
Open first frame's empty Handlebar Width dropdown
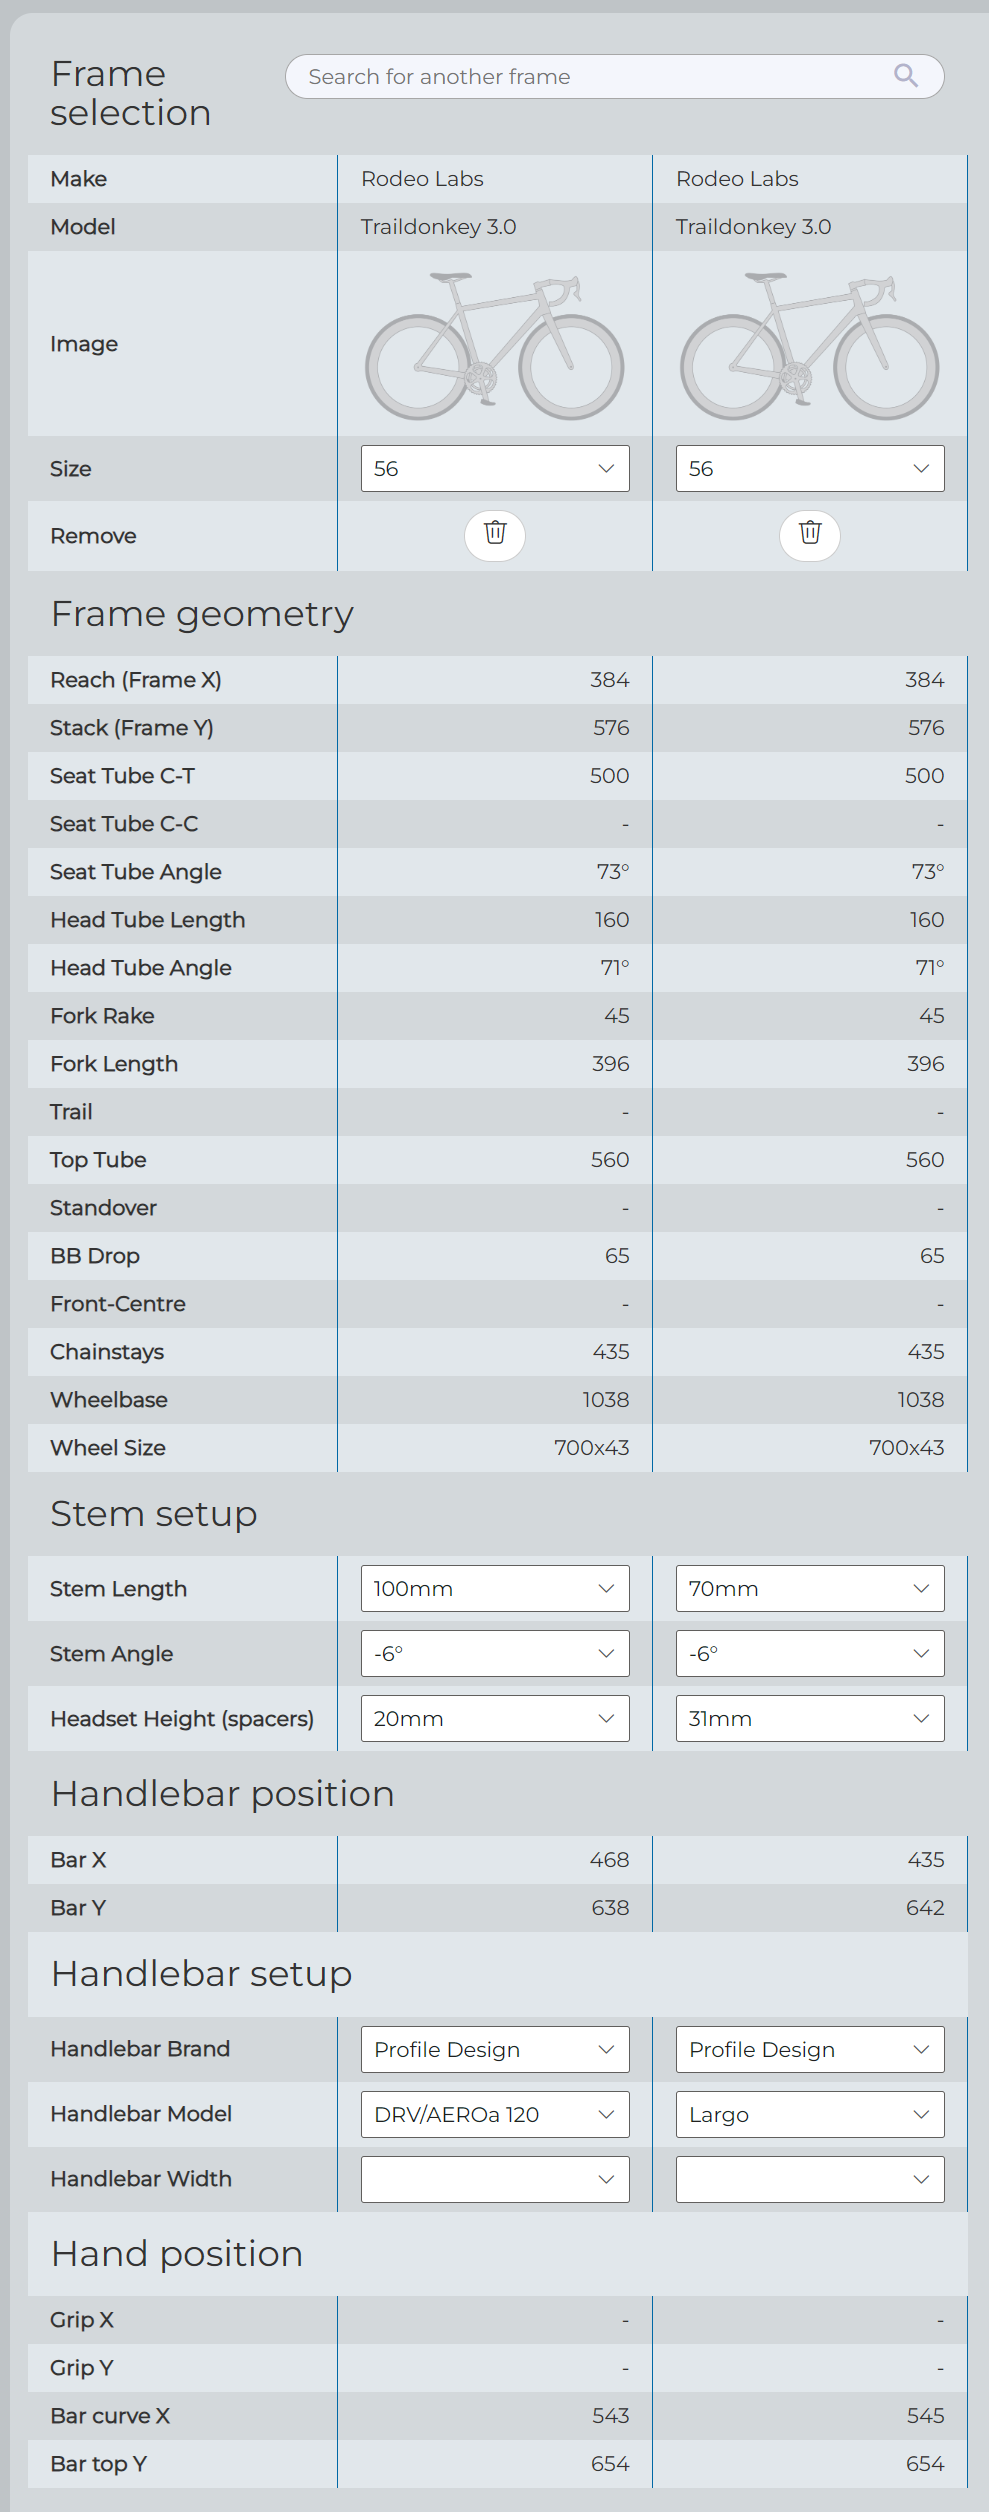pos(495,2180)
